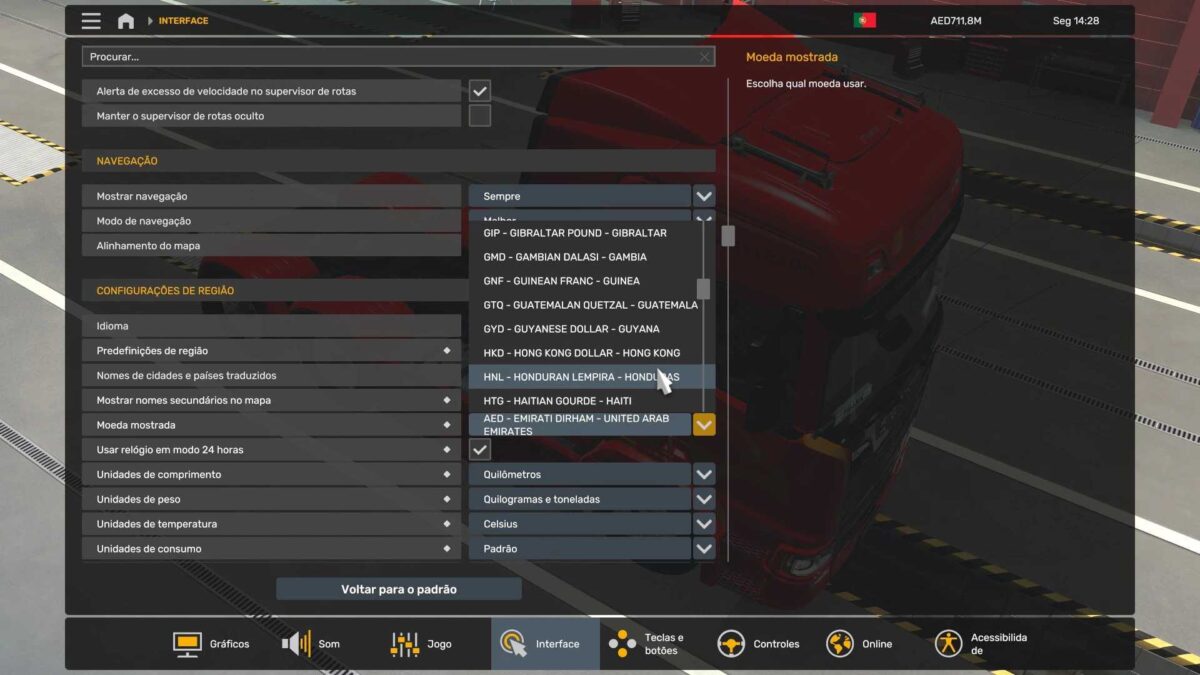Disable speed excess alert checkbox

[x=480, y=91]
